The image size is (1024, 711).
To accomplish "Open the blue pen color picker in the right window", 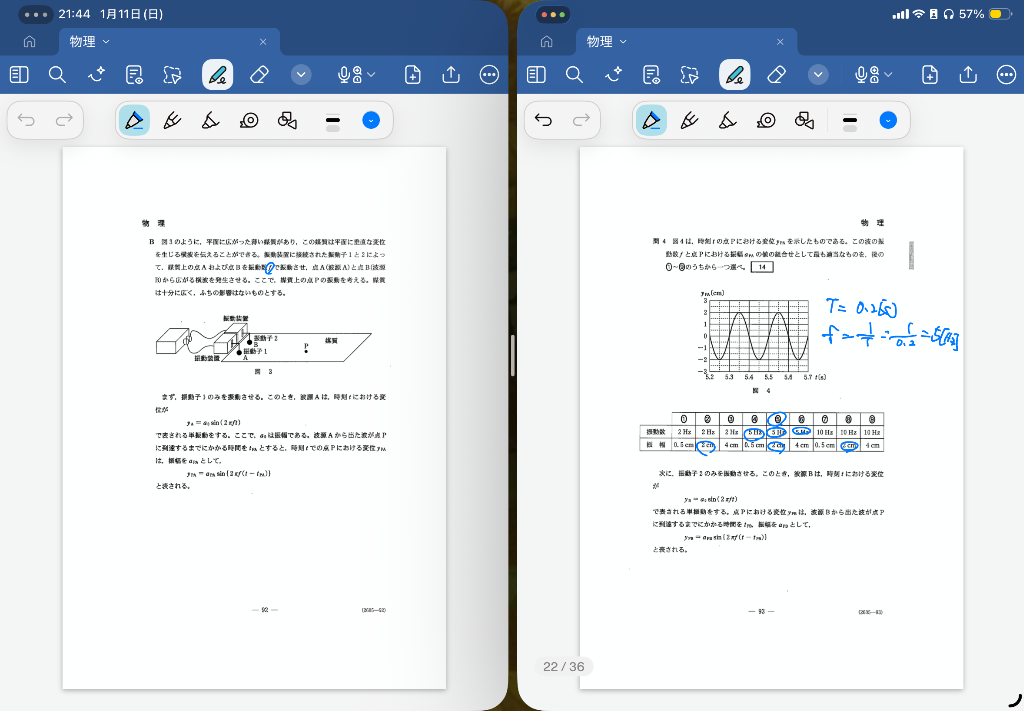I will pyautogui.click(x=887, y=121).
